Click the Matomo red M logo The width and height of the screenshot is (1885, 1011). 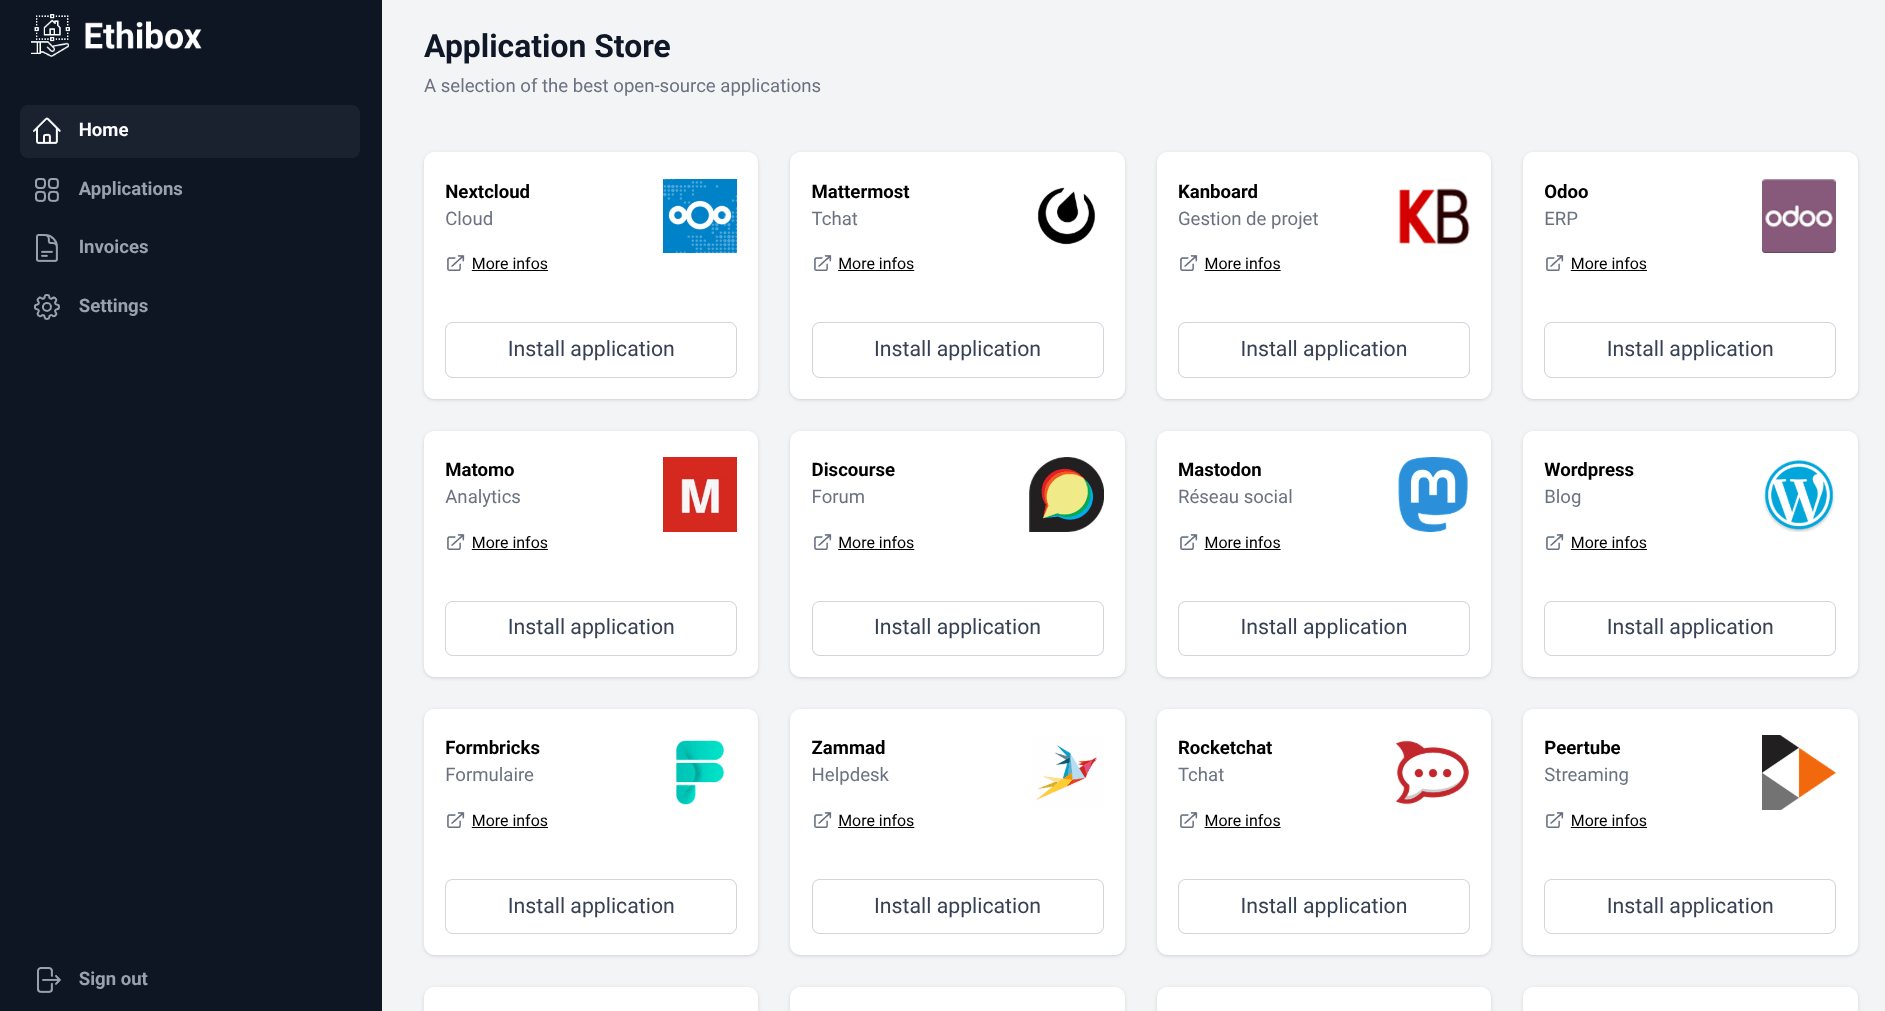click(700, 494)
